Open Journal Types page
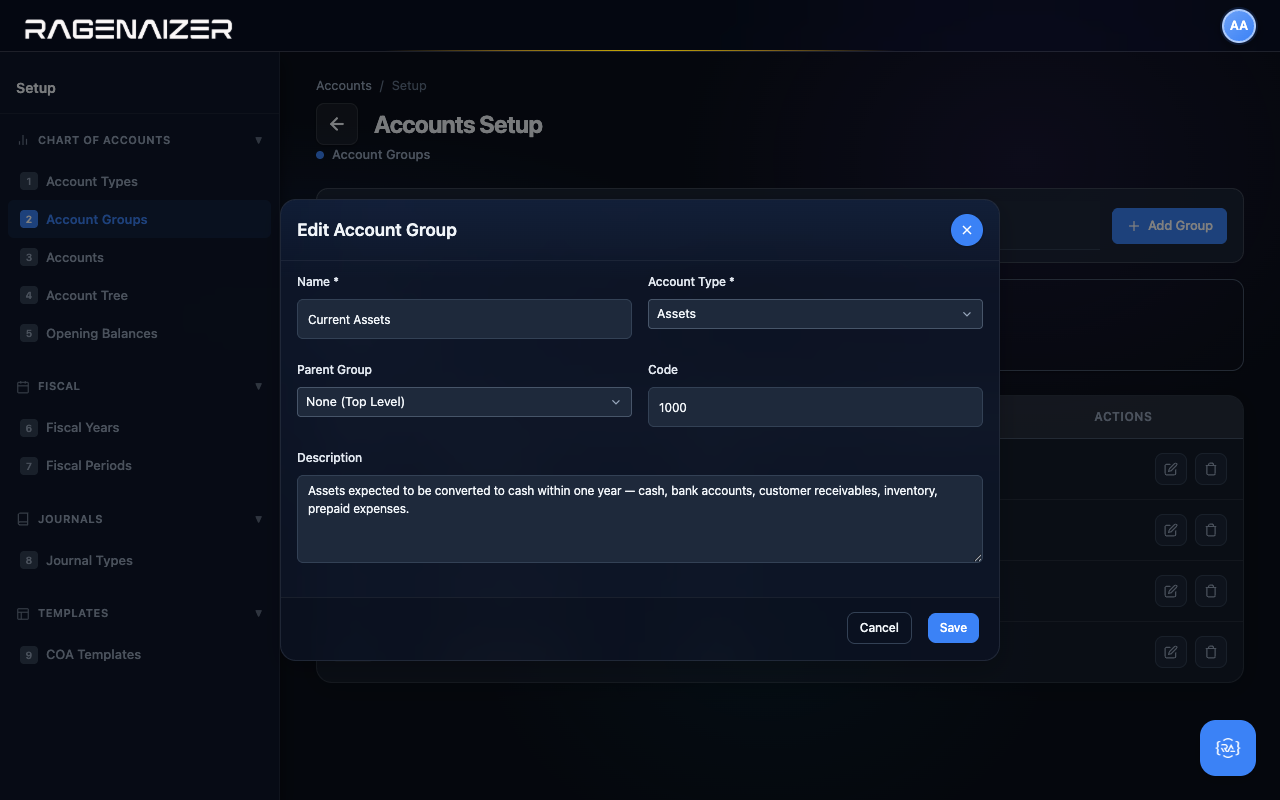The image size is (1280, 800). tap(139, 560)
